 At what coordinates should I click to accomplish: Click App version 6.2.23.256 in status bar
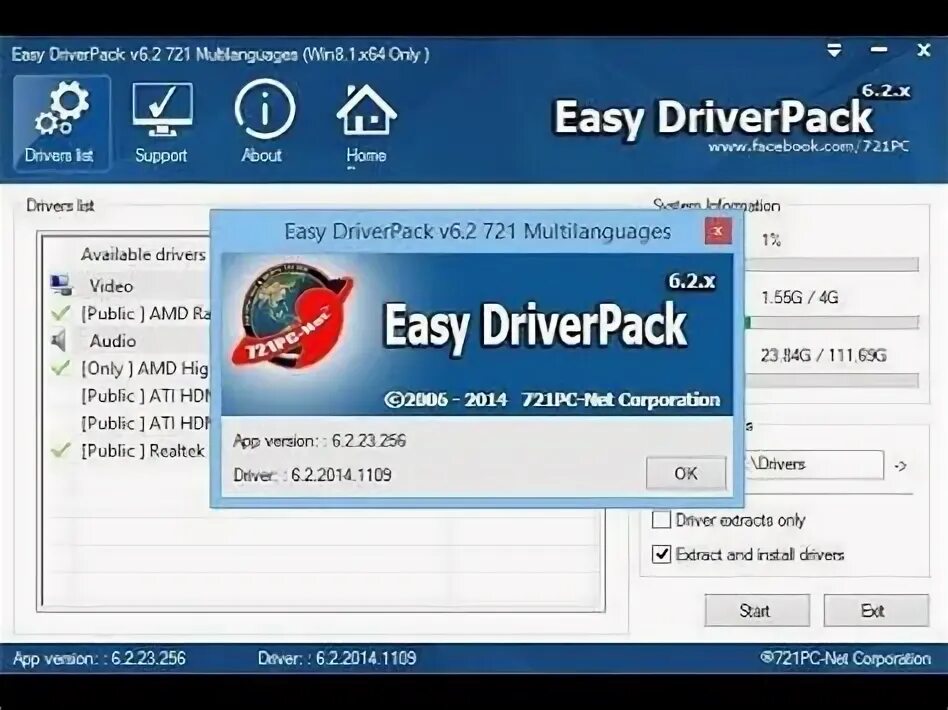(x=100, y=658)
